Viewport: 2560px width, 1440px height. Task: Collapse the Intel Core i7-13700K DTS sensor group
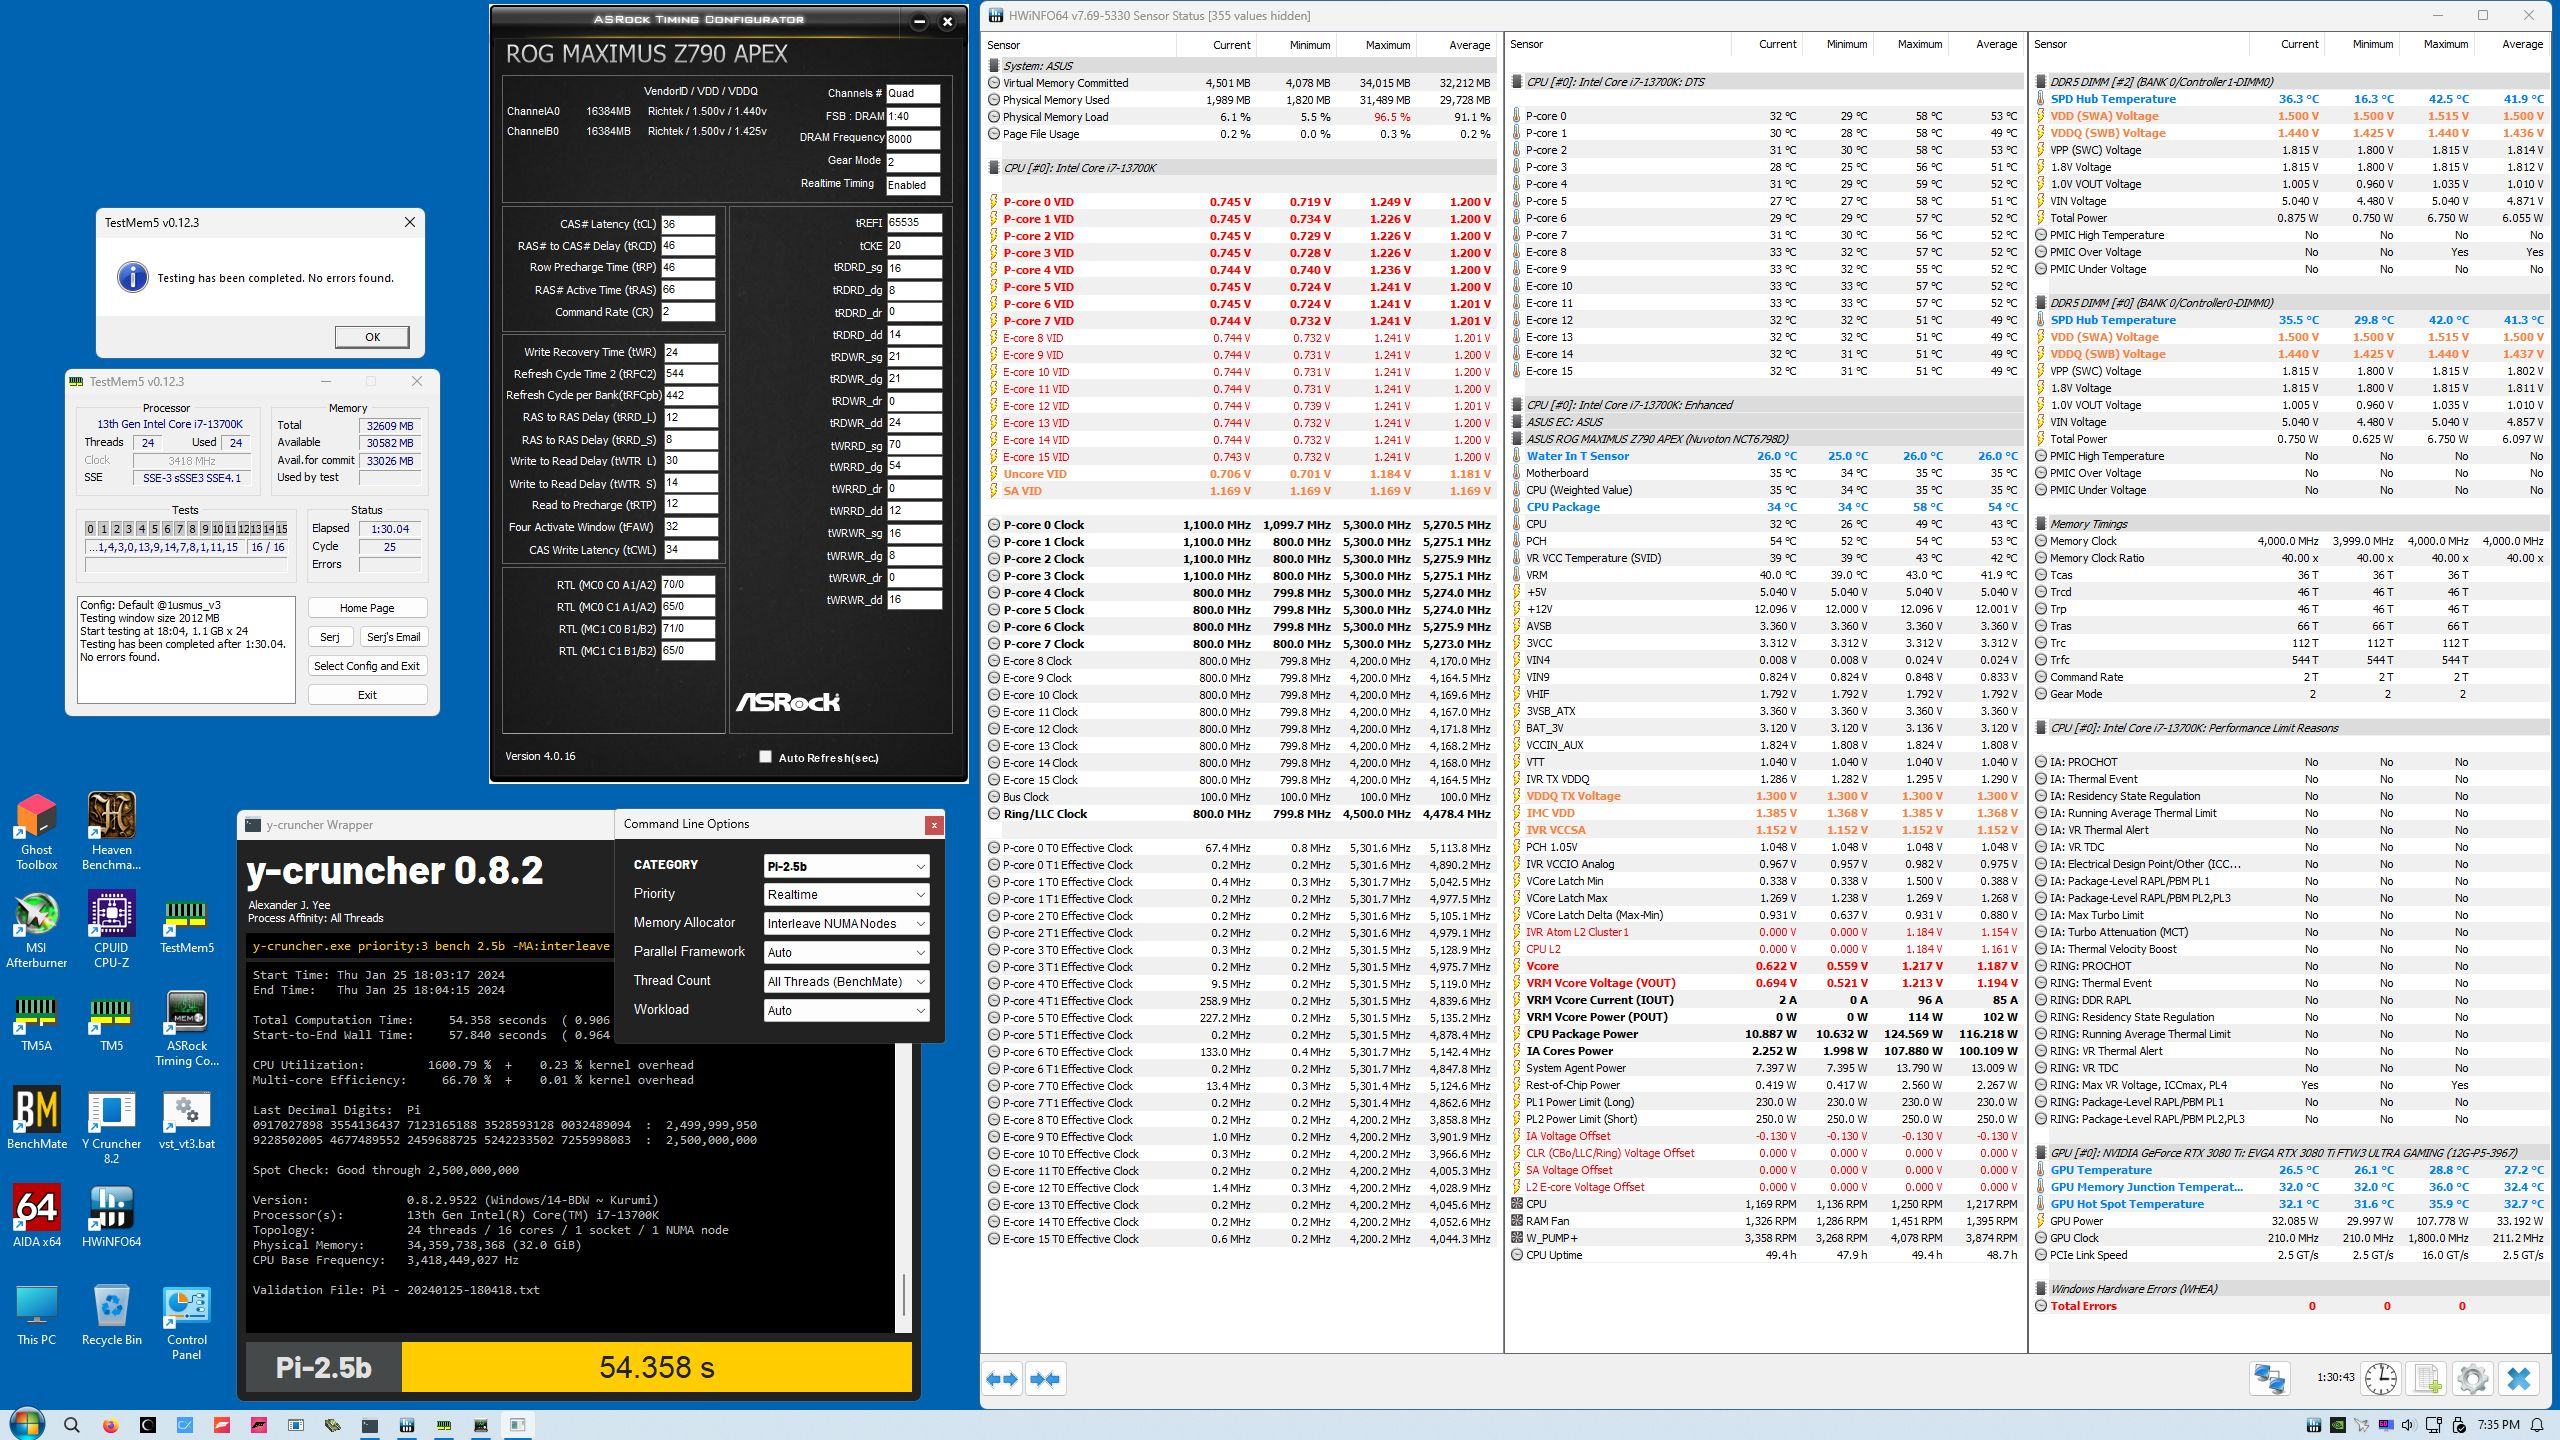pyautogui.click(x=1517, y=82)
